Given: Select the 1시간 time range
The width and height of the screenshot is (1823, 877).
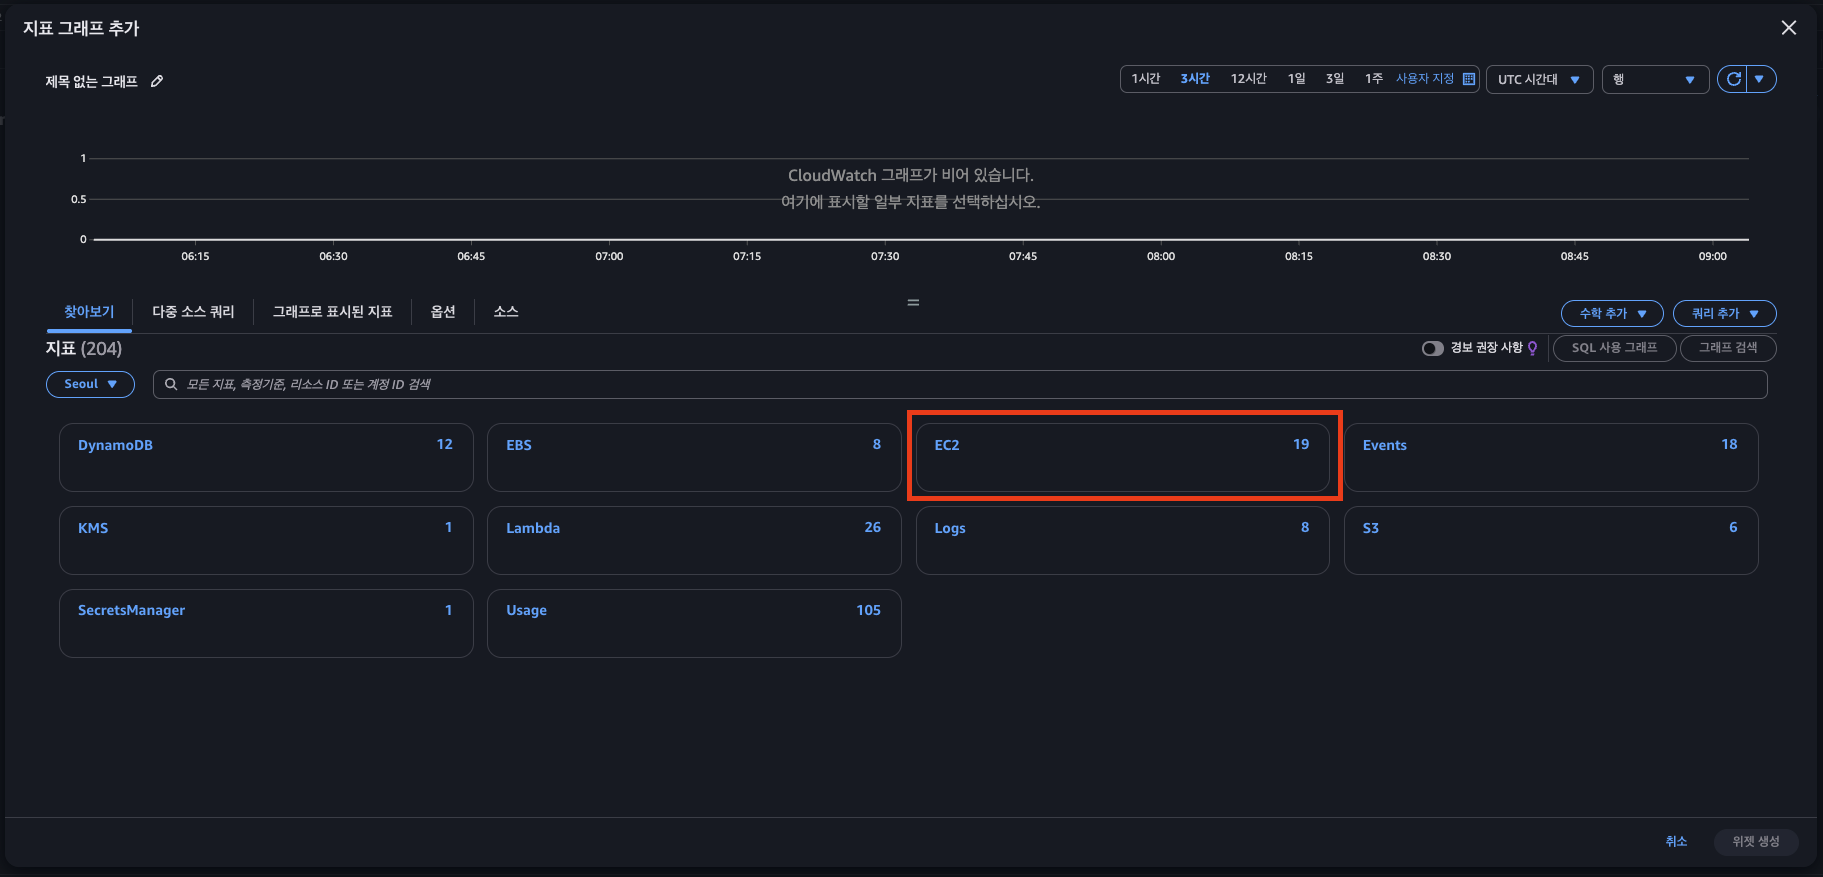Looking at the screenshot, I should click(1145, 79).
